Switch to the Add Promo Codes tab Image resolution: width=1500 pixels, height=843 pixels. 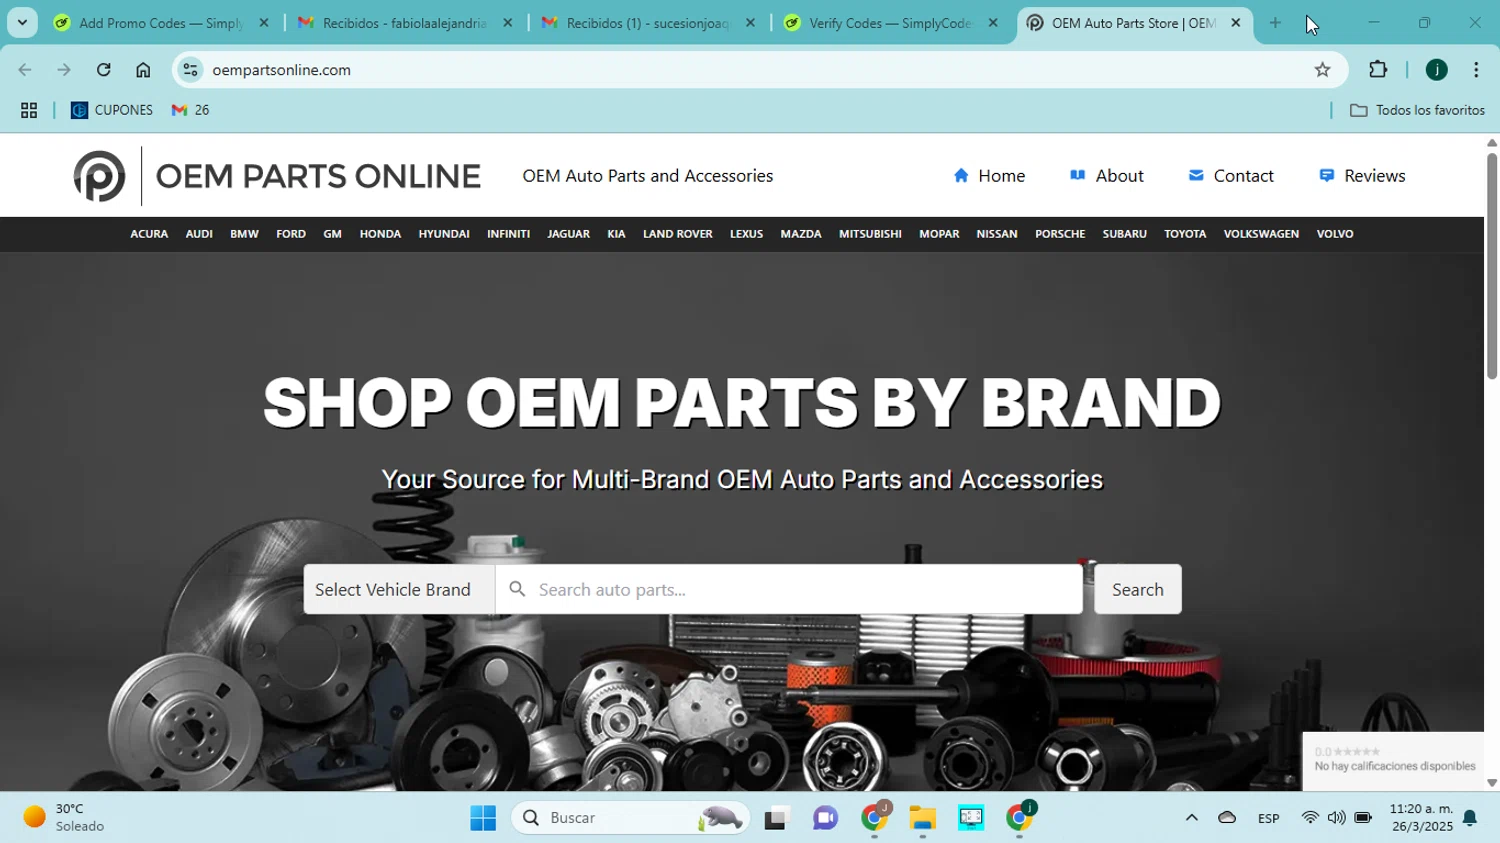click(161, 23)
